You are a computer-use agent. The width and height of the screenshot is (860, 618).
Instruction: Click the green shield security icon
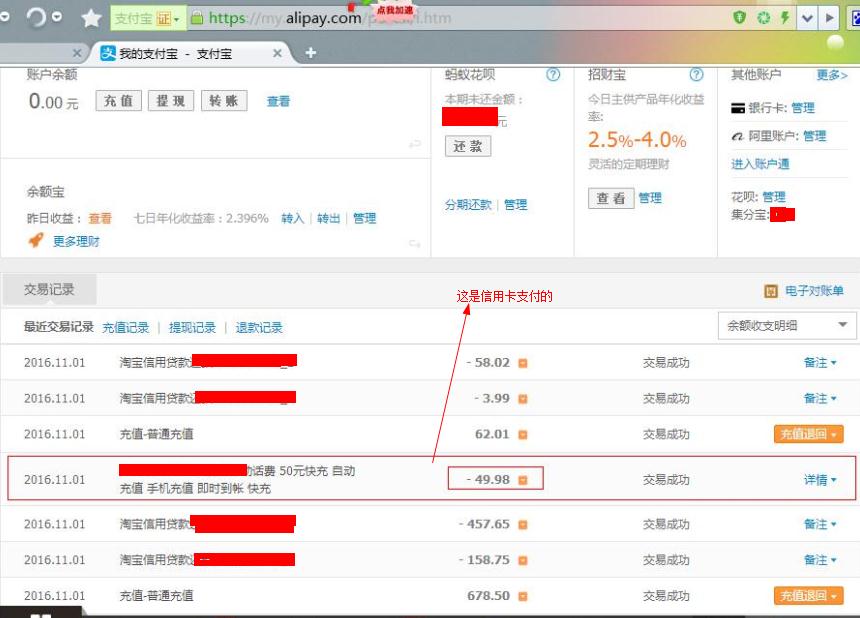click(740, 18)
